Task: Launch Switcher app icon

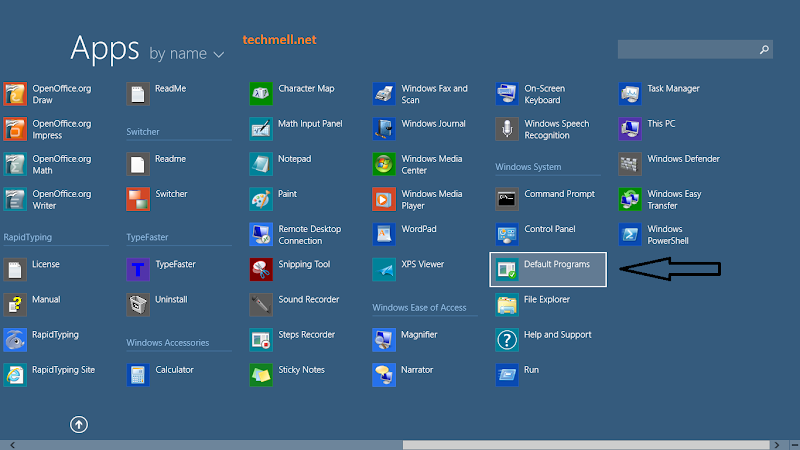Action: [x=138, y=199]
